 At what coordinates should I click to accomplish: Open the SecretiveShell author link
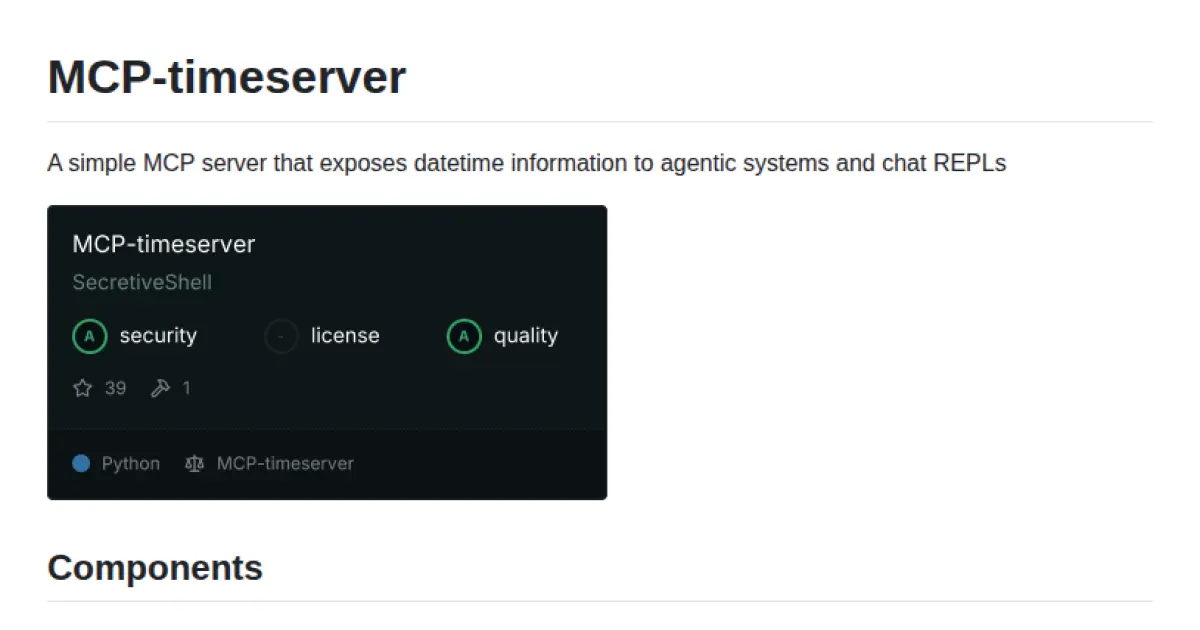click(x=141, y=282)
